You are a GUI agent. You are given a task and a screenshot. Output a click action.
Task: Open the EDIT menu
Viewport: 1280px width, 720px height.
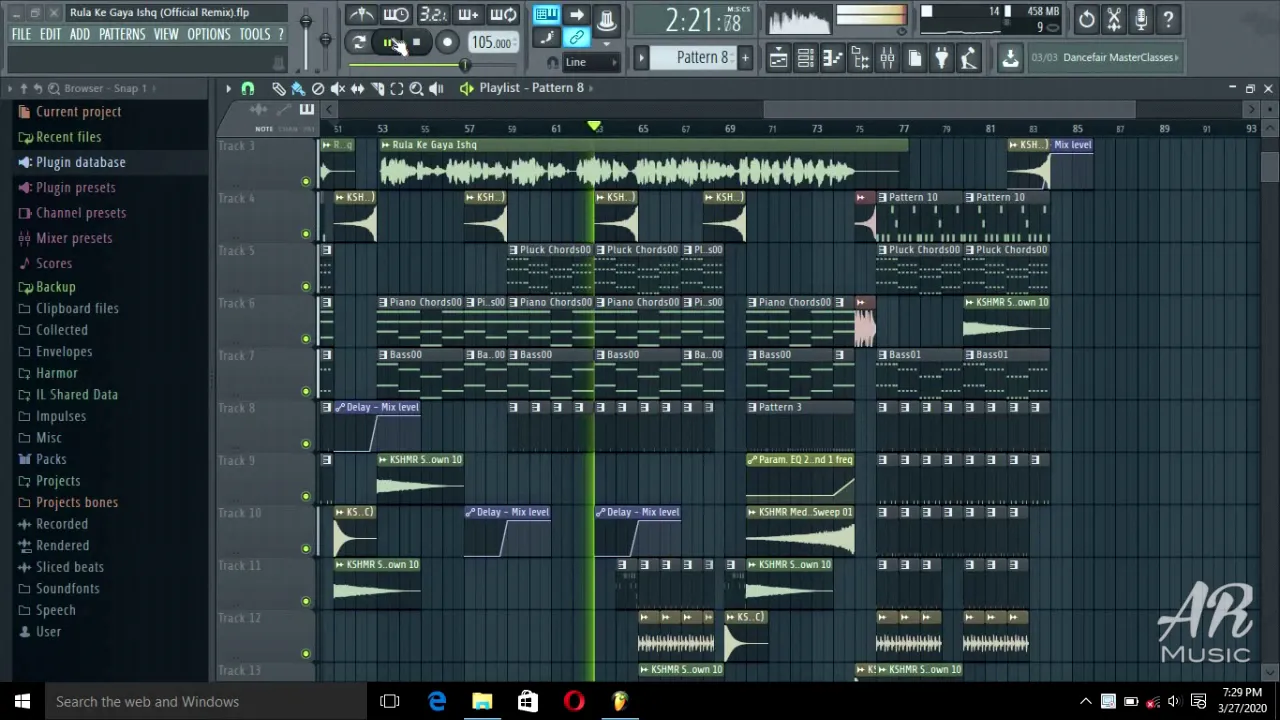[50, 35]
